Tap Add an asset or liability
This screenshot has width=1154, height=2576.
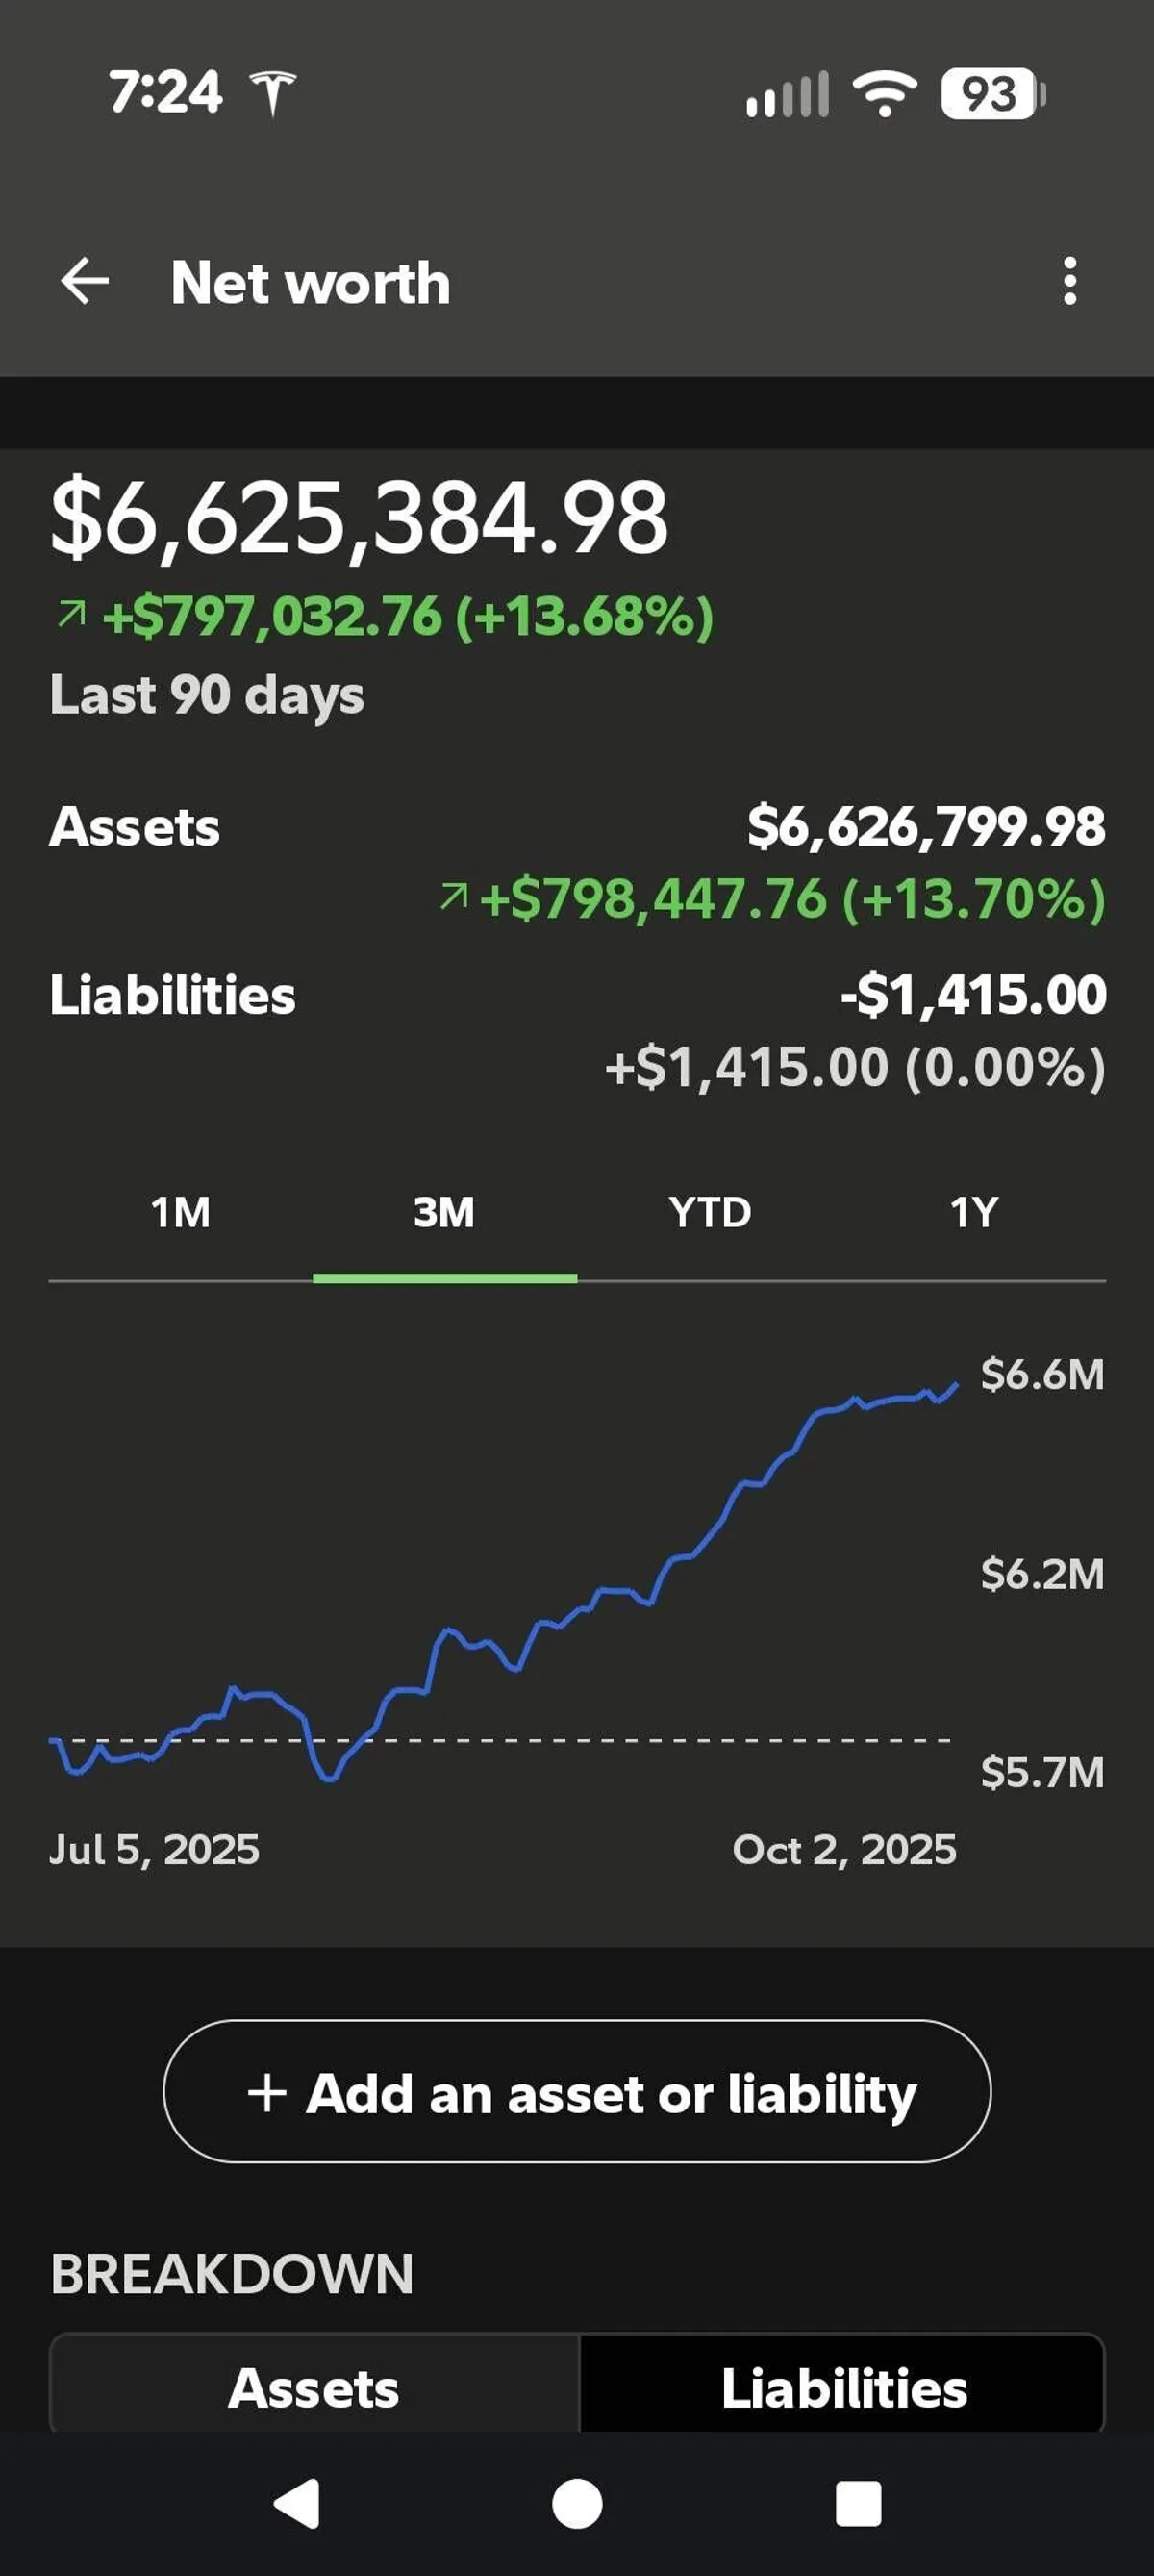click(x=577, y=2093)
